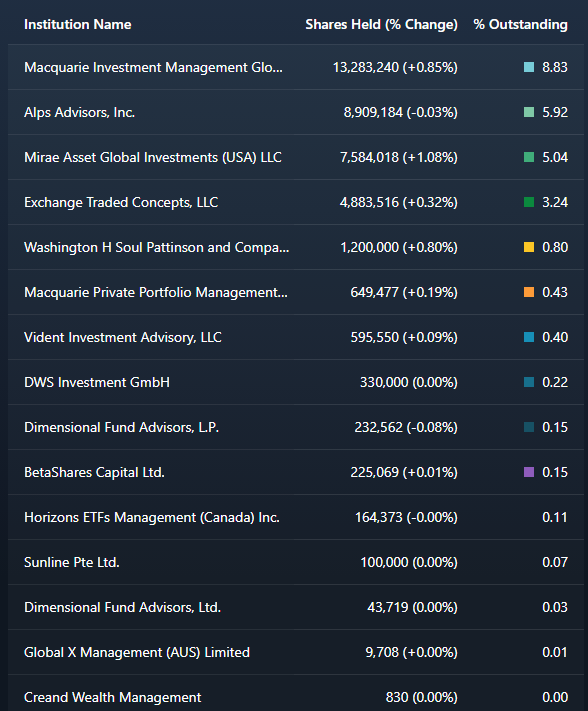Click the green swatch beside 5.04
Viewport: 588px width, 711px height.
529,157
